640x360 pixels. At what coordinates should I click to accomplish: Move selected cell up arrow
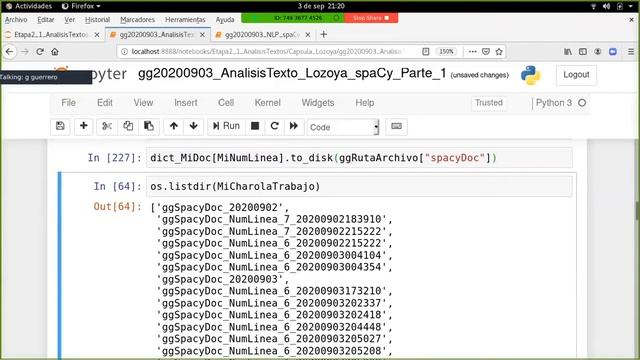point(173,126)
